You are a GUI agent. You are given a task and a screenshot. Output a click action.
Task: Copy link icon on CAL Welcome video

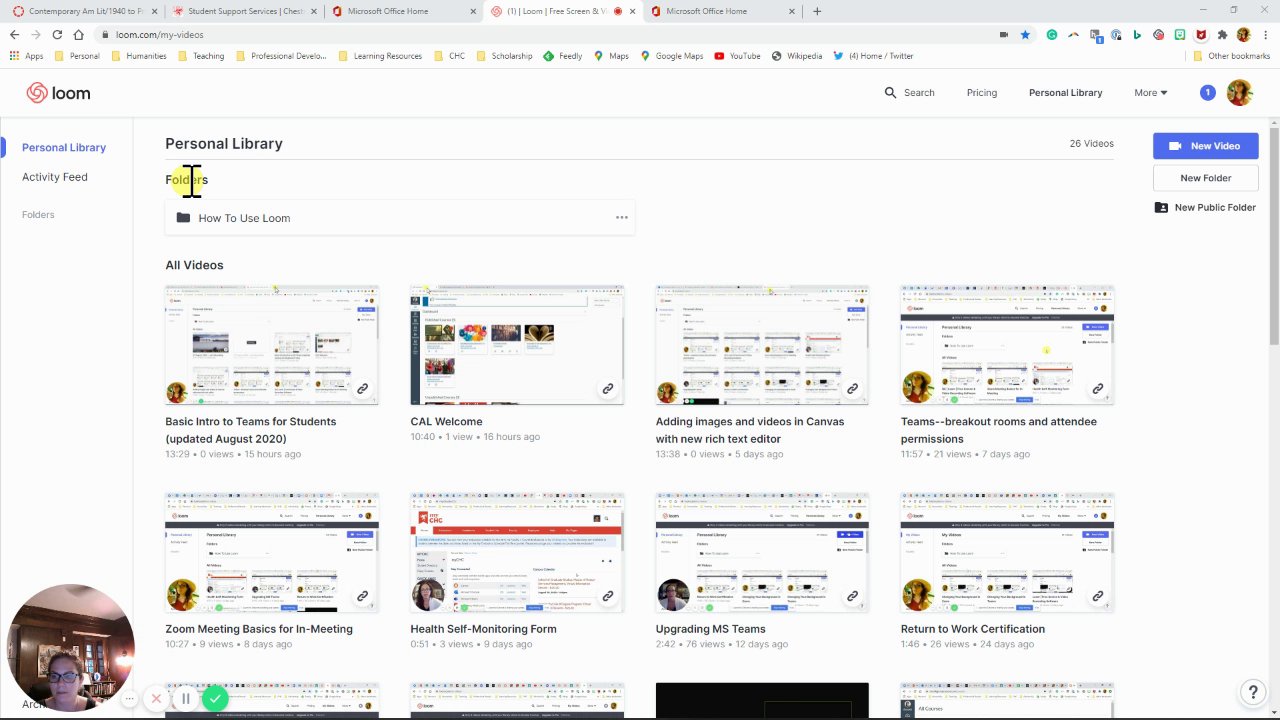coord(607,389)
